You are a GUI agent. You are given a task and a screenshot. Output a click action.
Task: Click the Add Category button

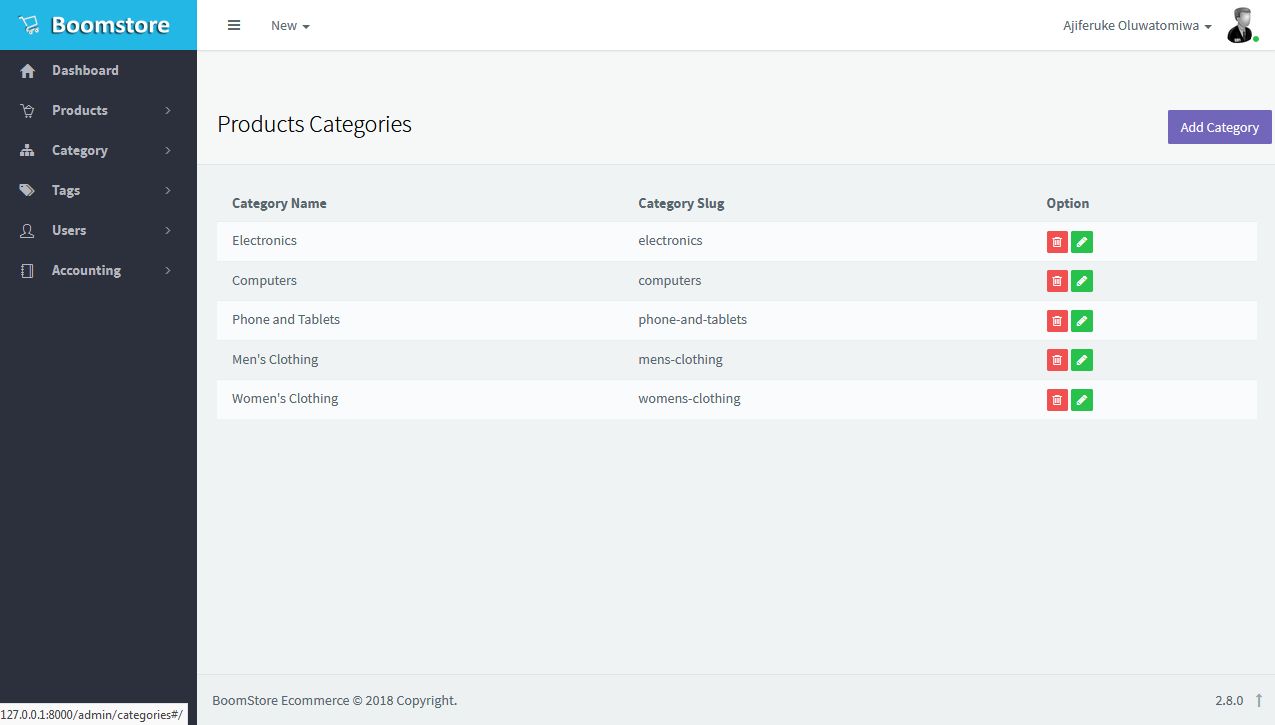[x=1219, y=127]
